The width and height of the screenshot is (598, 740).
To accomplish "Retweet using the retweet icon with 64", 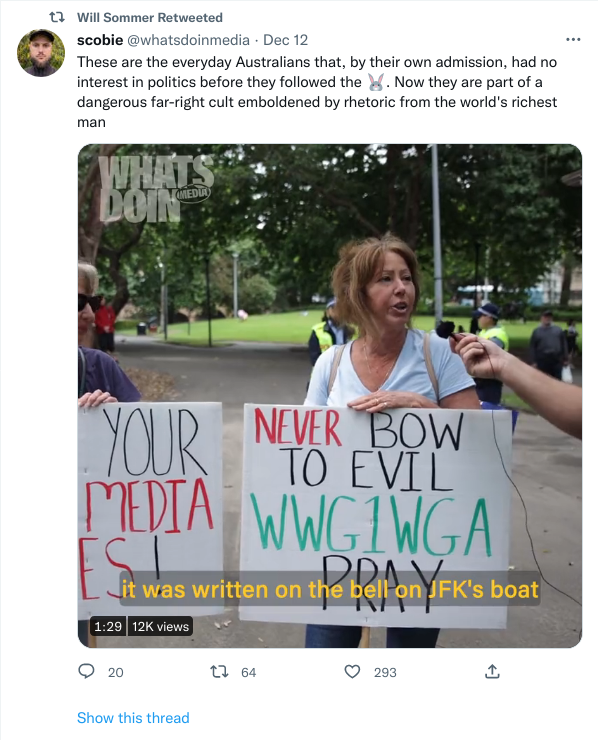I will point(219,671).
